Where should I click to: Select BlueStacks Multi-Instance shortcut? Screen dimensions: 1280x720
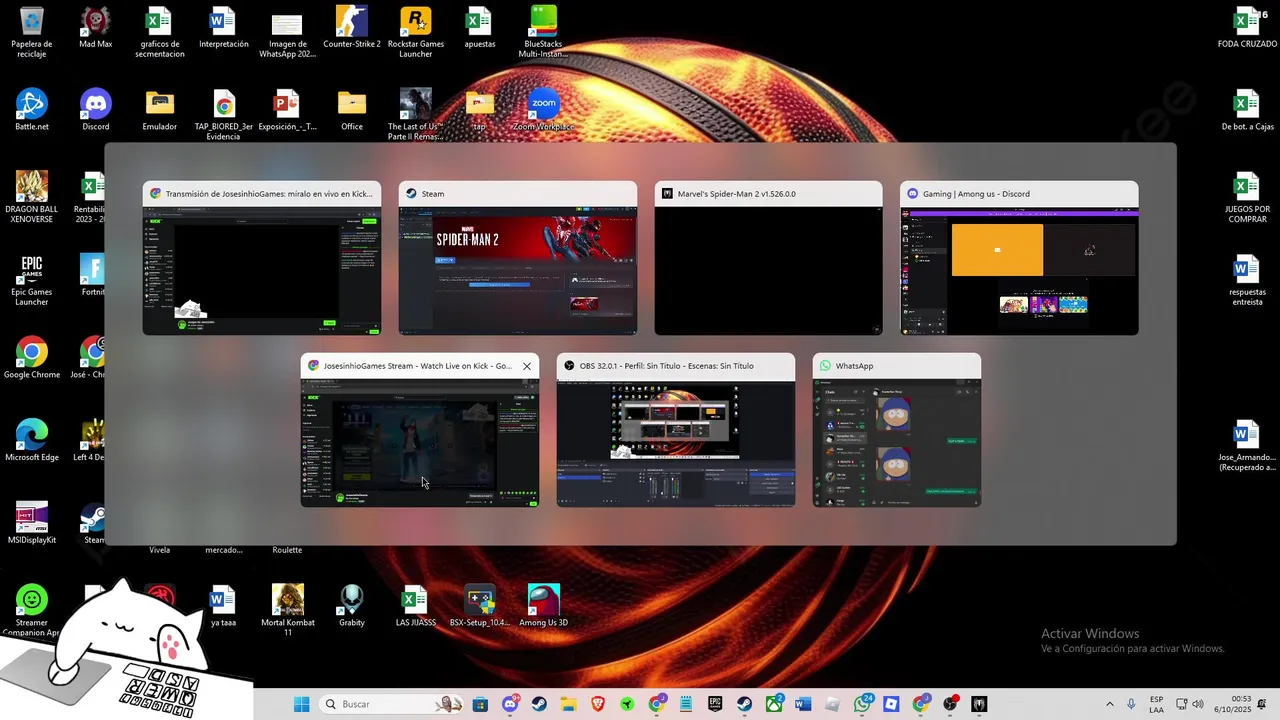click(x=544, y=32)
